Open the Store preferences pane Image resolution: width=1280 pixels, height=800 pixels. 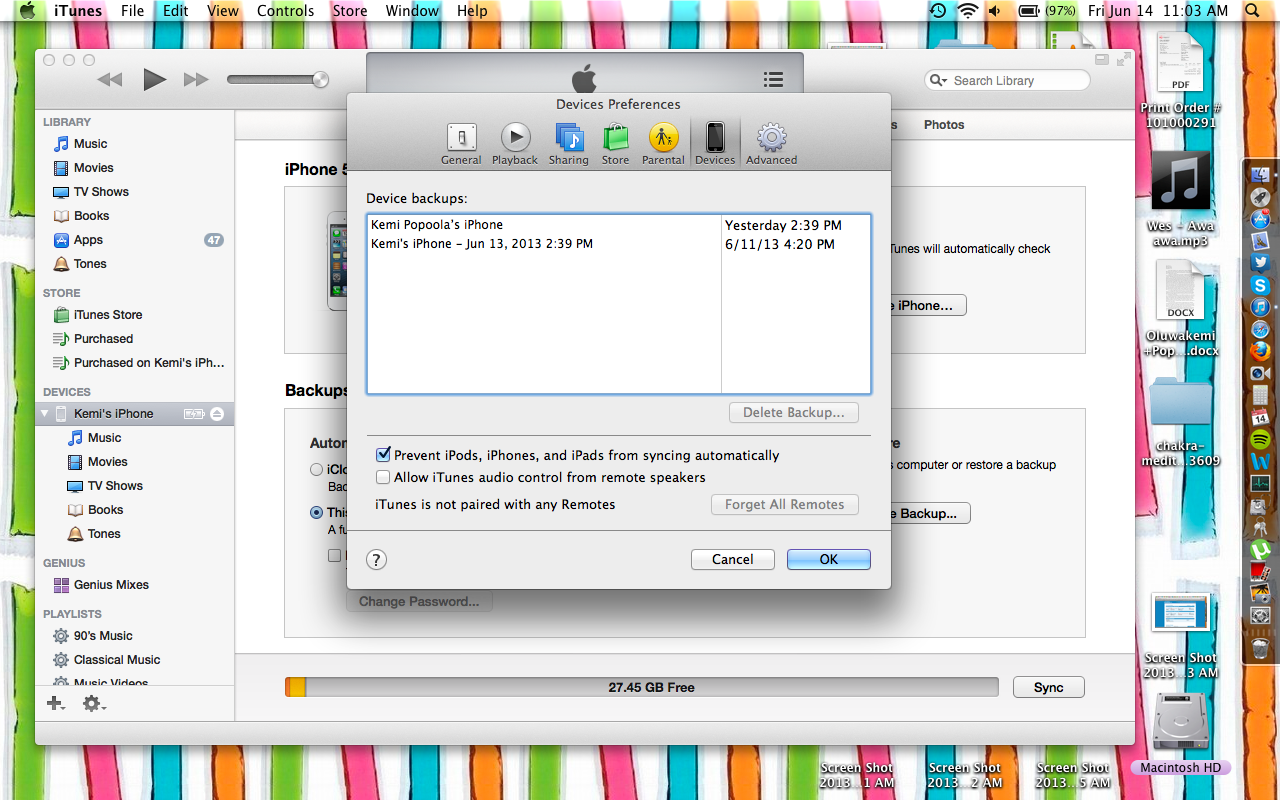point(615,144)
